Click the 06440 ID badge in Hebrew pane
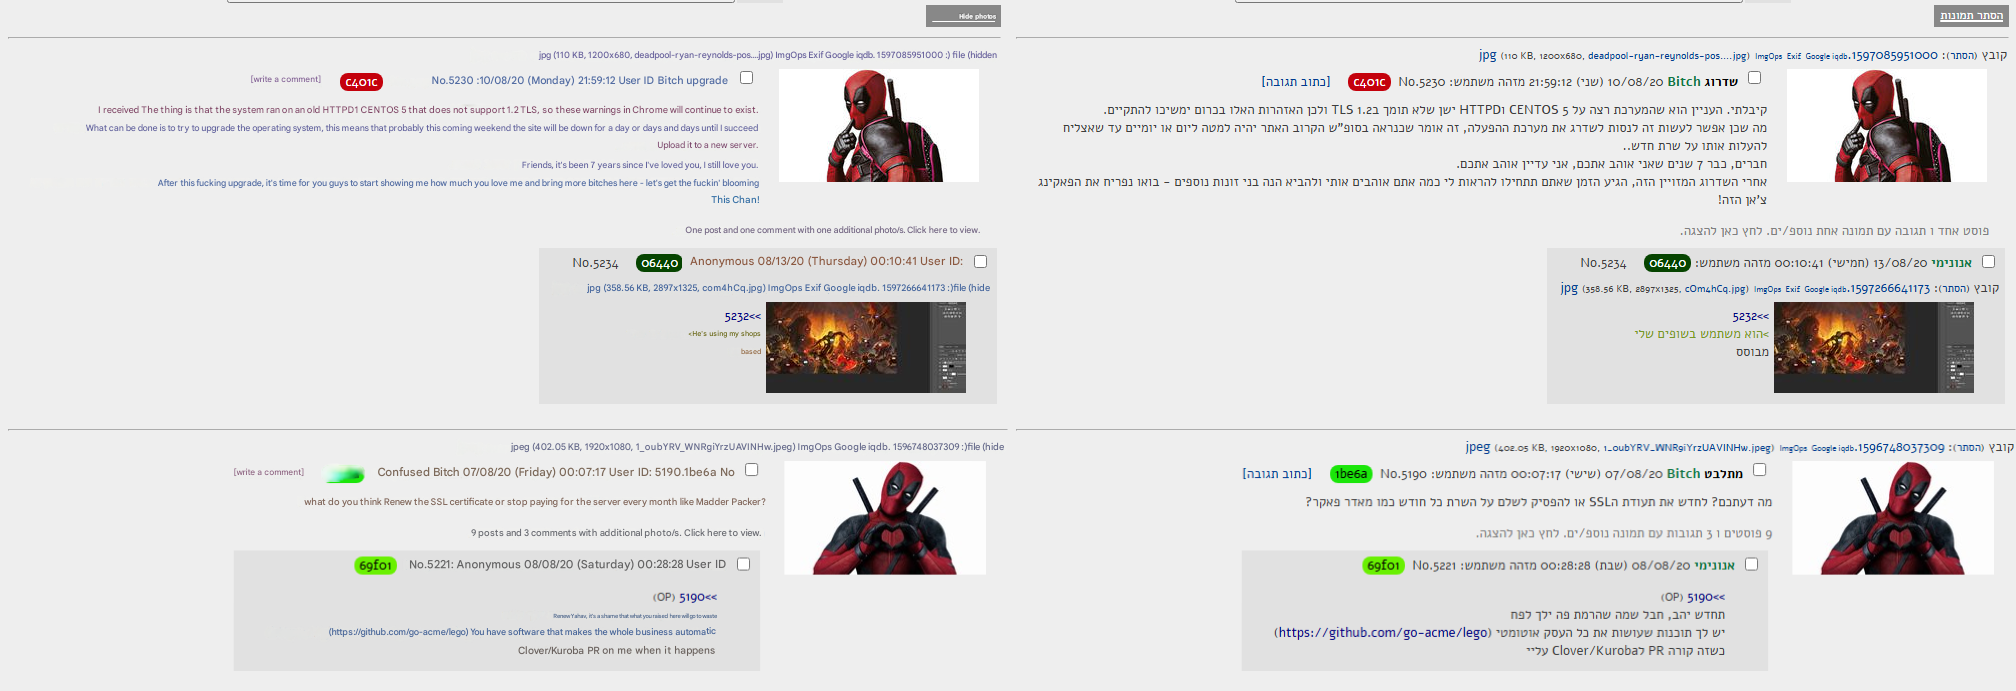 (x=1667, y=263)
